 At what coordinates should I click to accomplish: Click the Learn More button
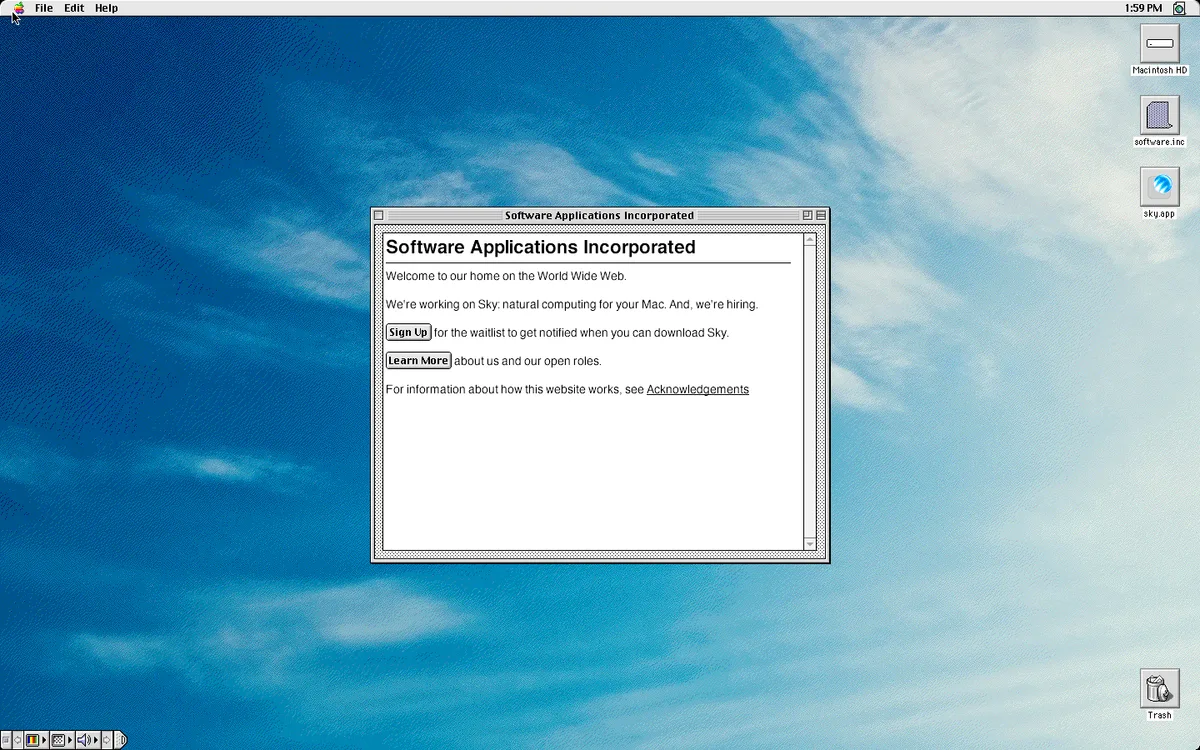point(418,360)
